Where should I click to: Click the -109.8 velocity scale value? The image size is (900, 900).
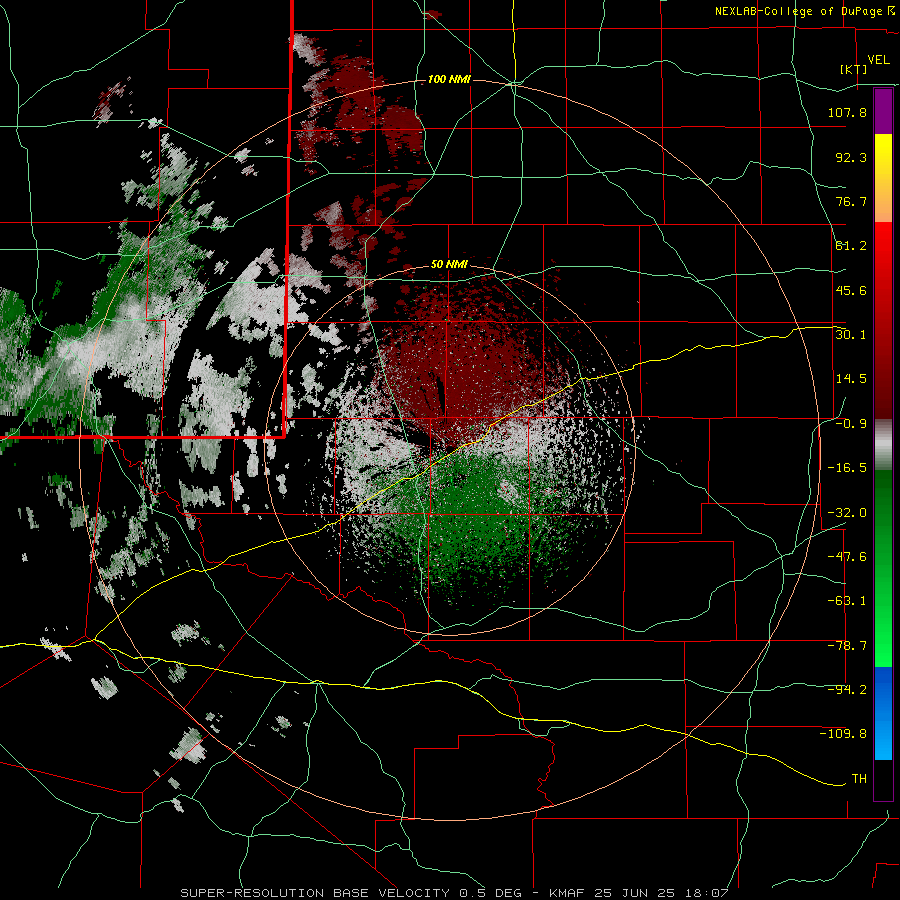coord(843,734)
